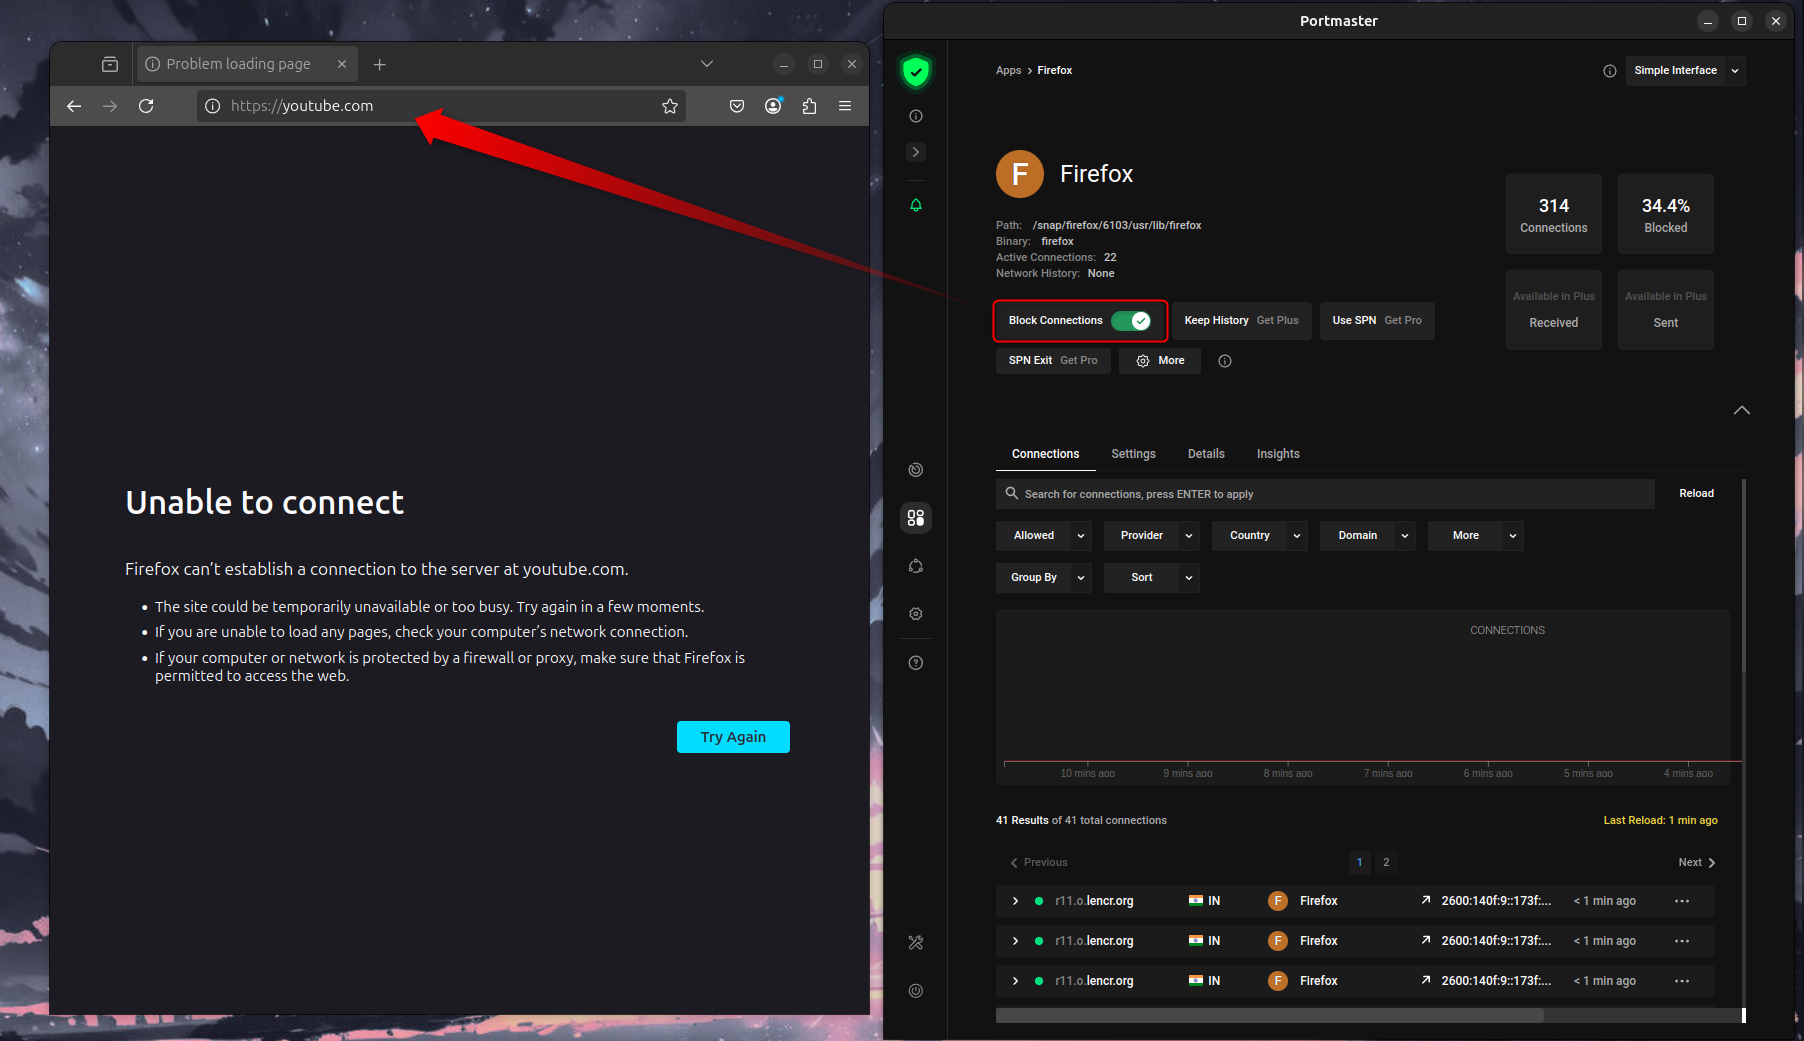Click Previous page link
1804x1041 pixels.
pos(1039,862)
